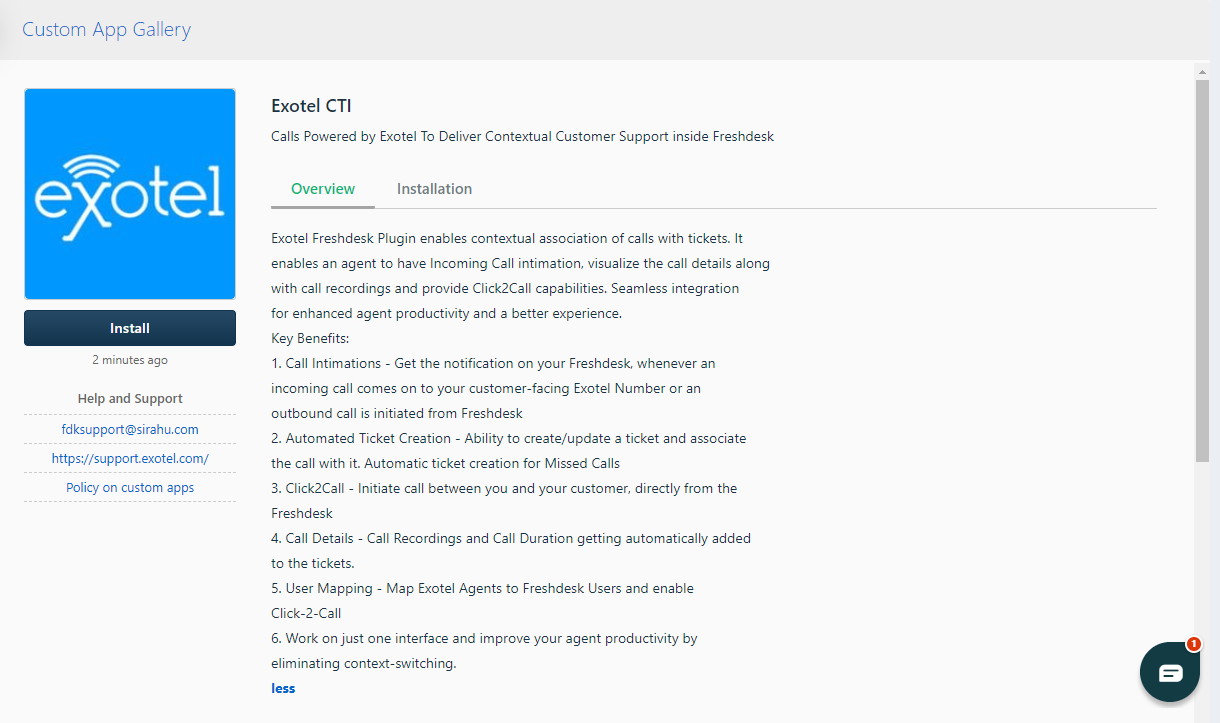Screen dimensions: 1220x723
Task: Visit the support.exotel.com link
Action: (x=130, y=458)
